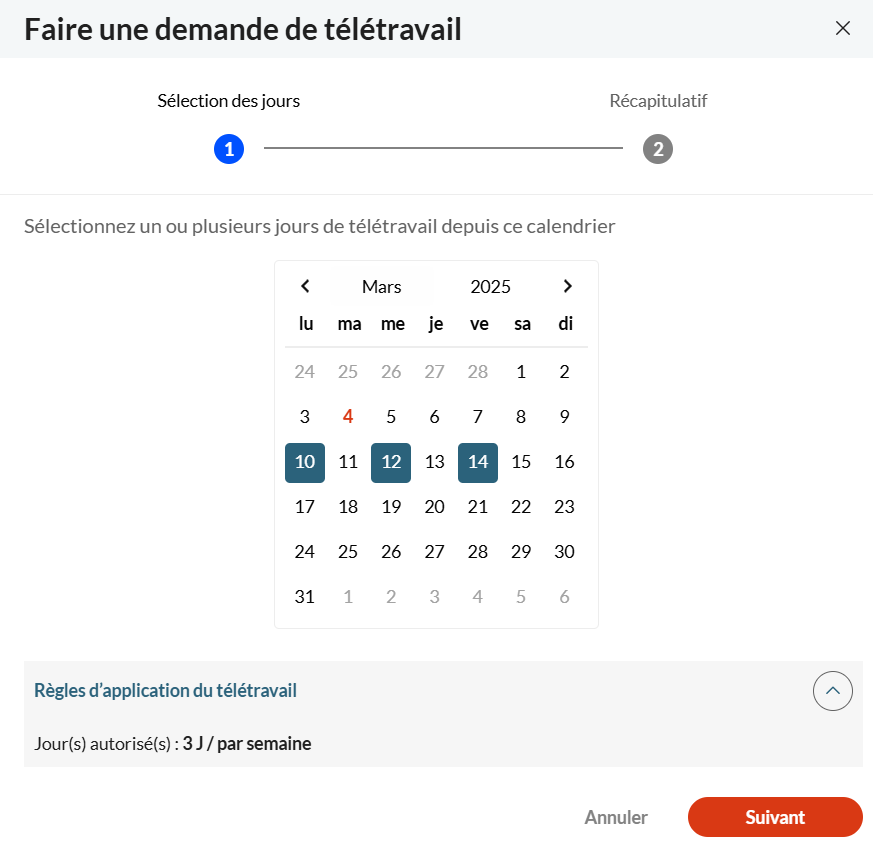Switch to the Récapitulatif step label

(x=658, y=101)
